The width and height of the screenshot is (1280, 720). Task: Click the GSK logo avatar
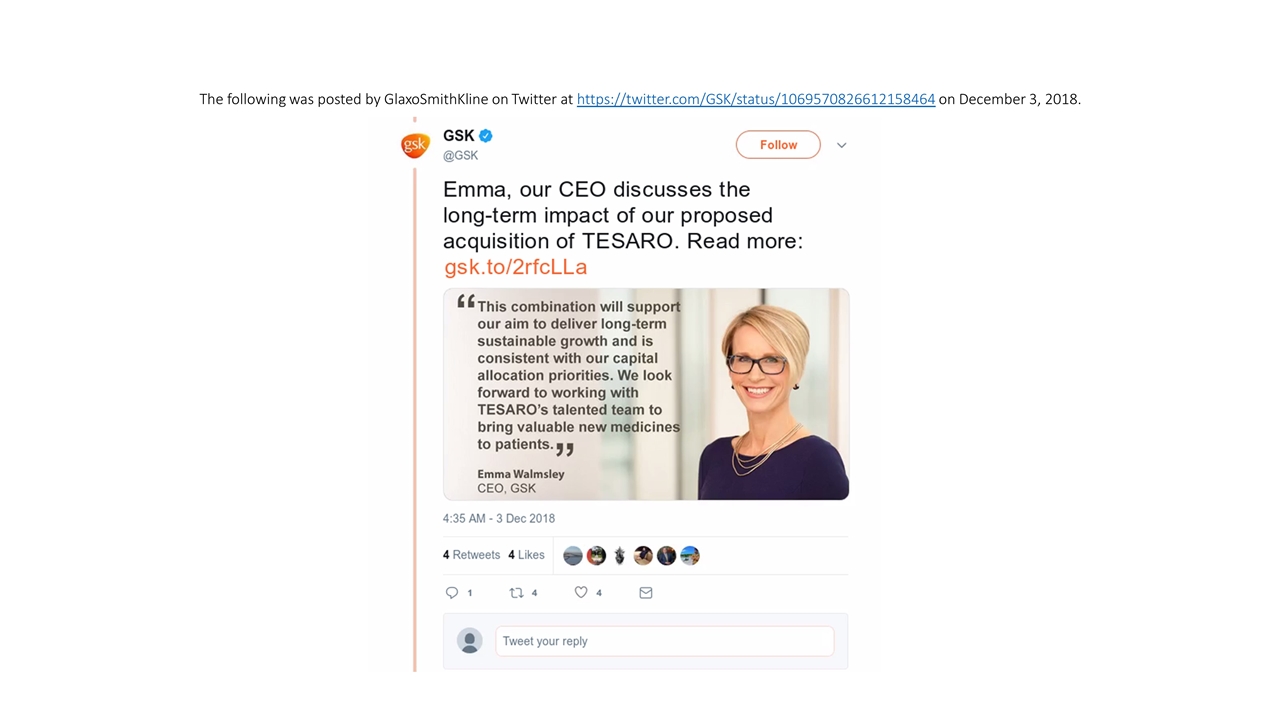tap(415, 145)
